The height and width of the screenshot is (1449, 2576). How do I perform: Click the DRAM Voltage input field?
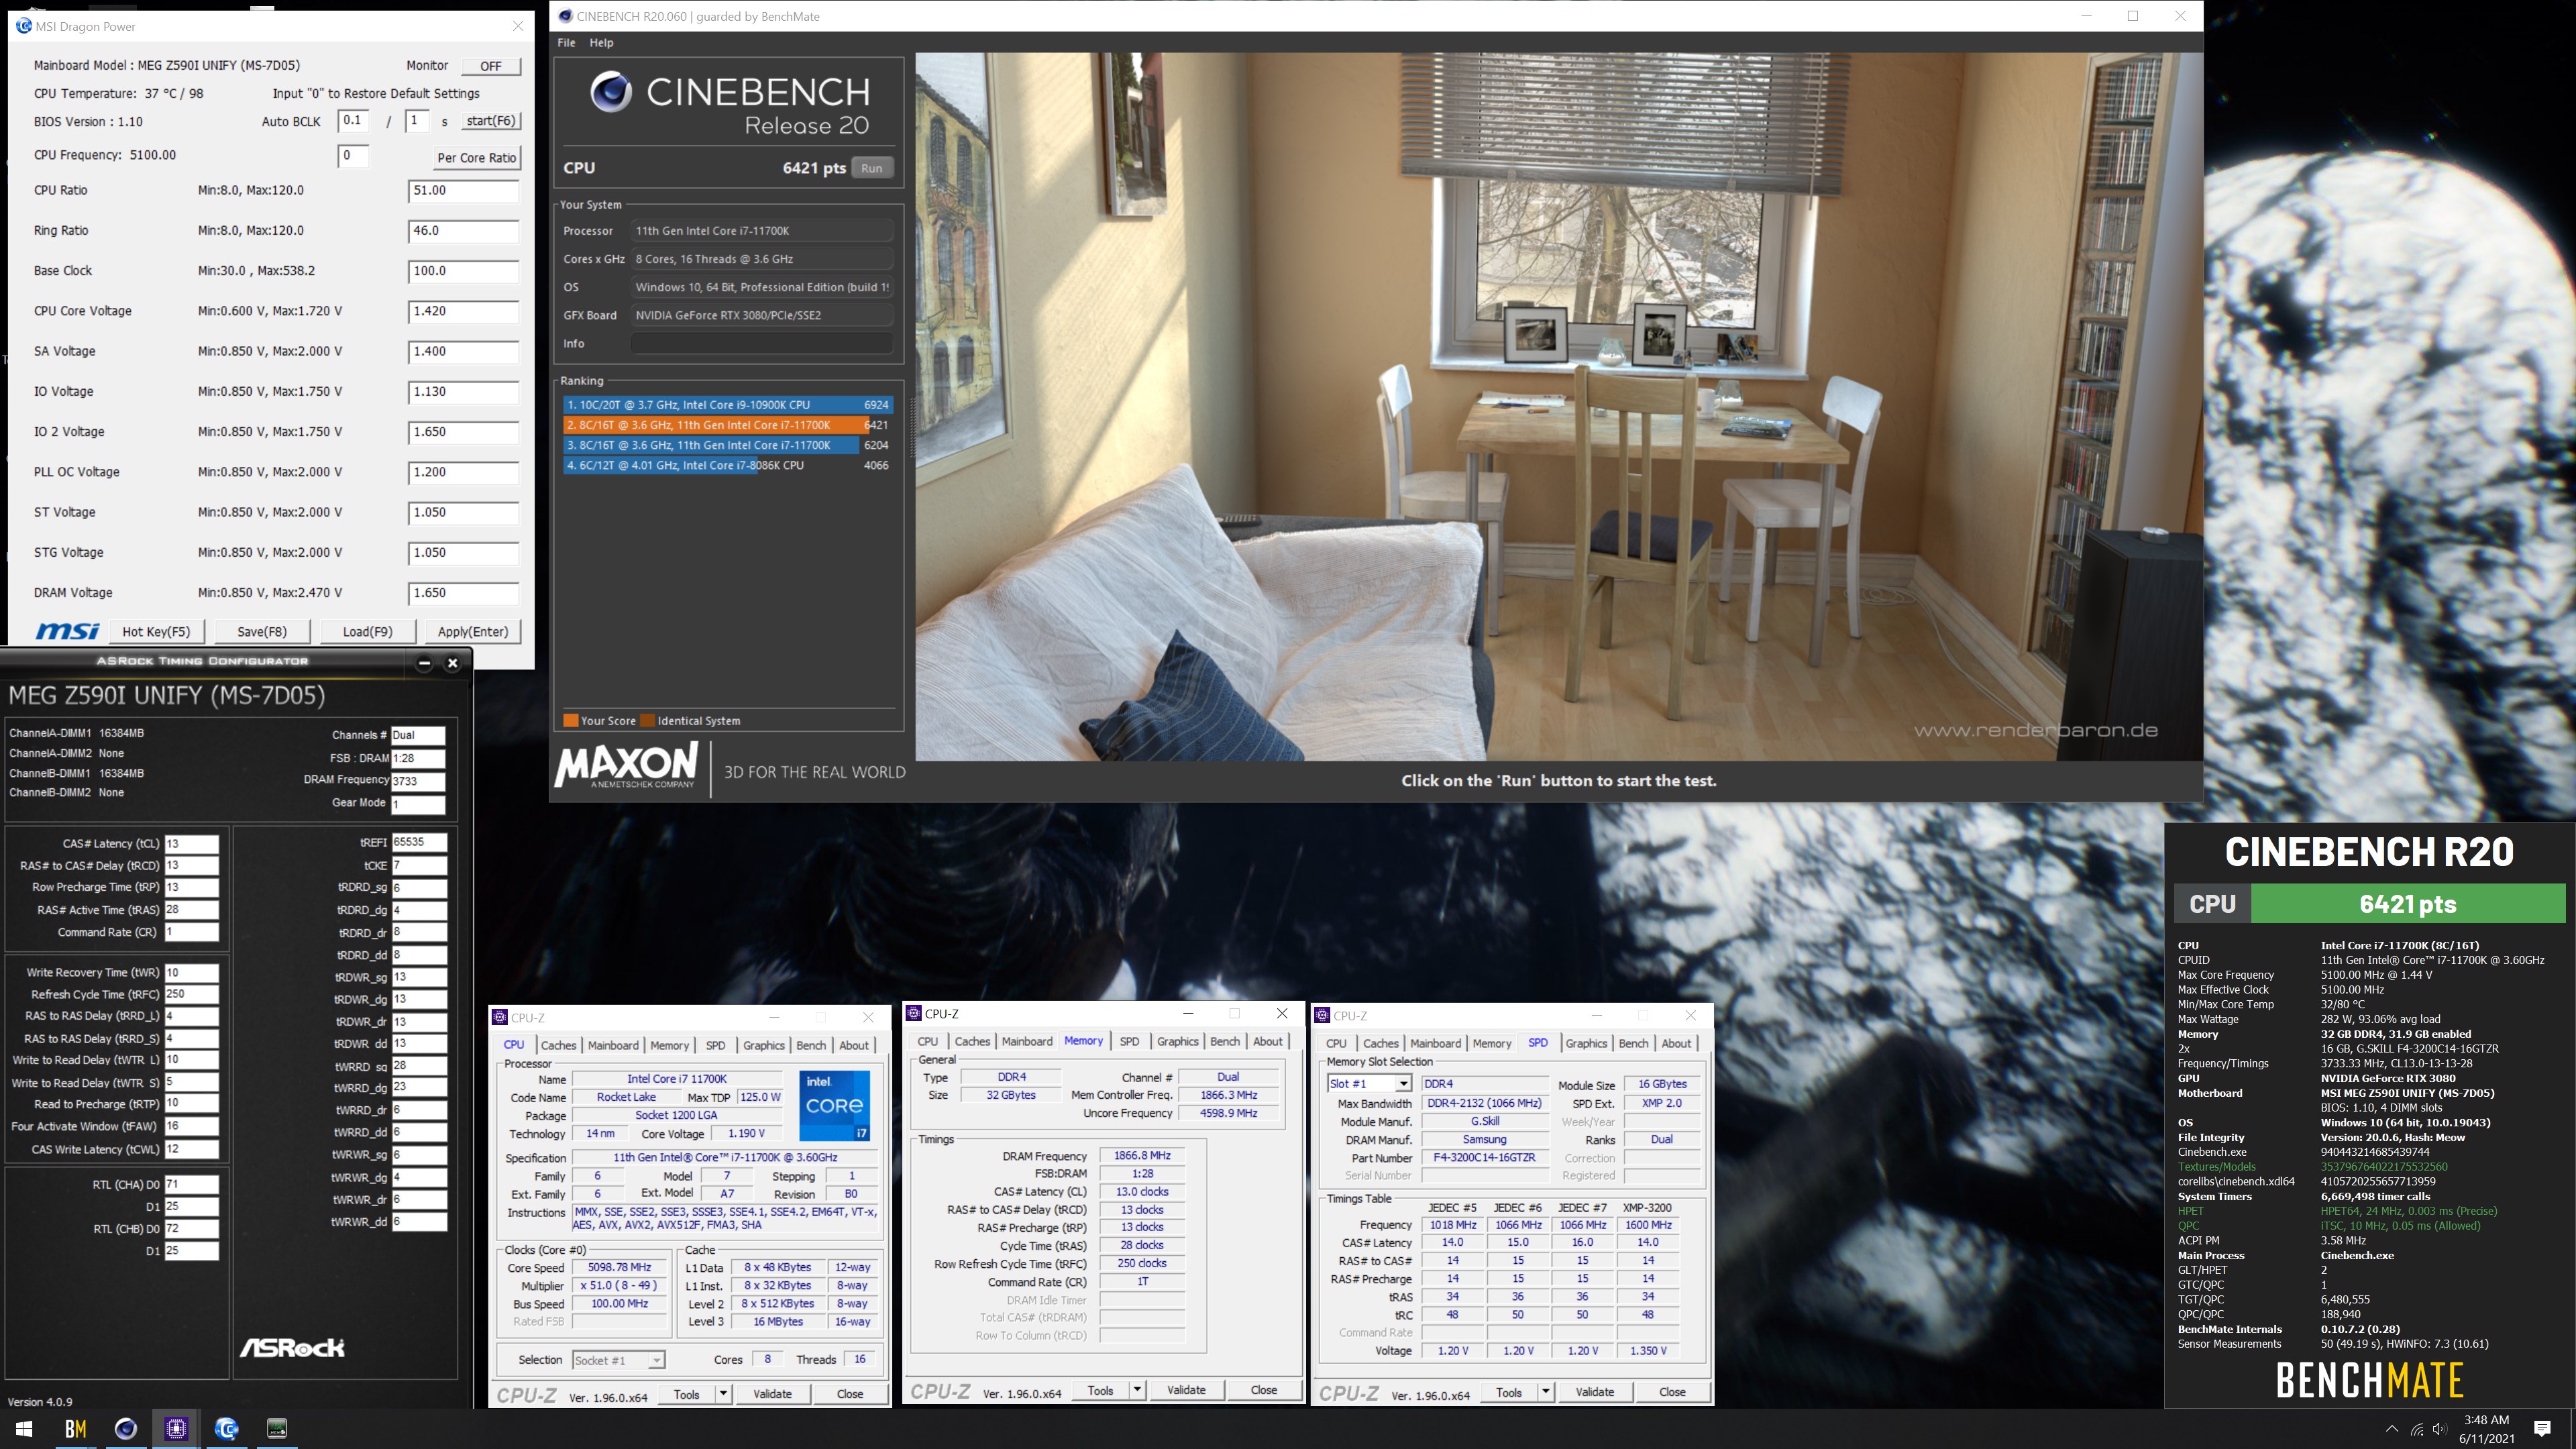pyautogui.click(x=463, y=593)
